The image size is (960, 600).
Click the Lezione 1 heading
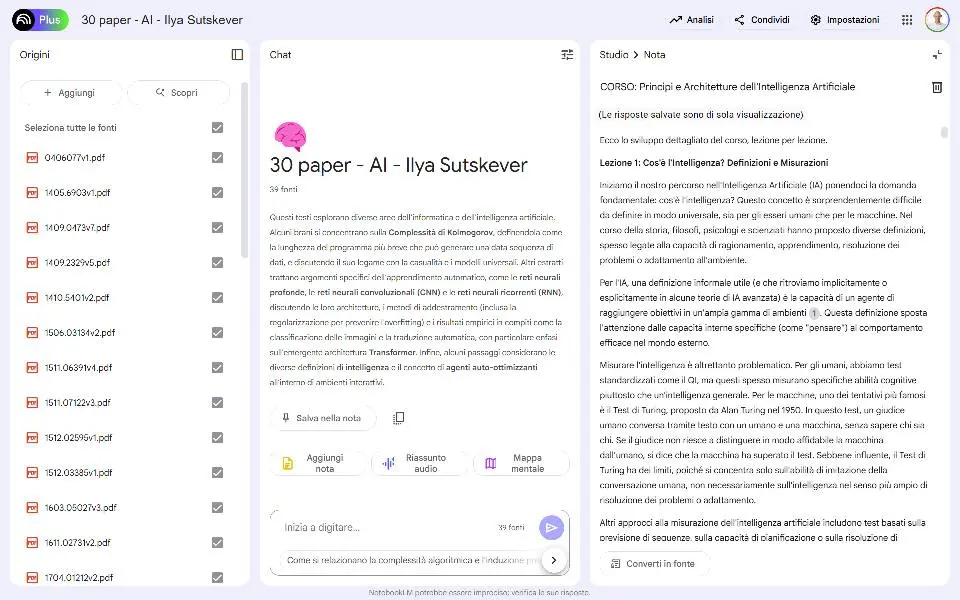(714, 163)
